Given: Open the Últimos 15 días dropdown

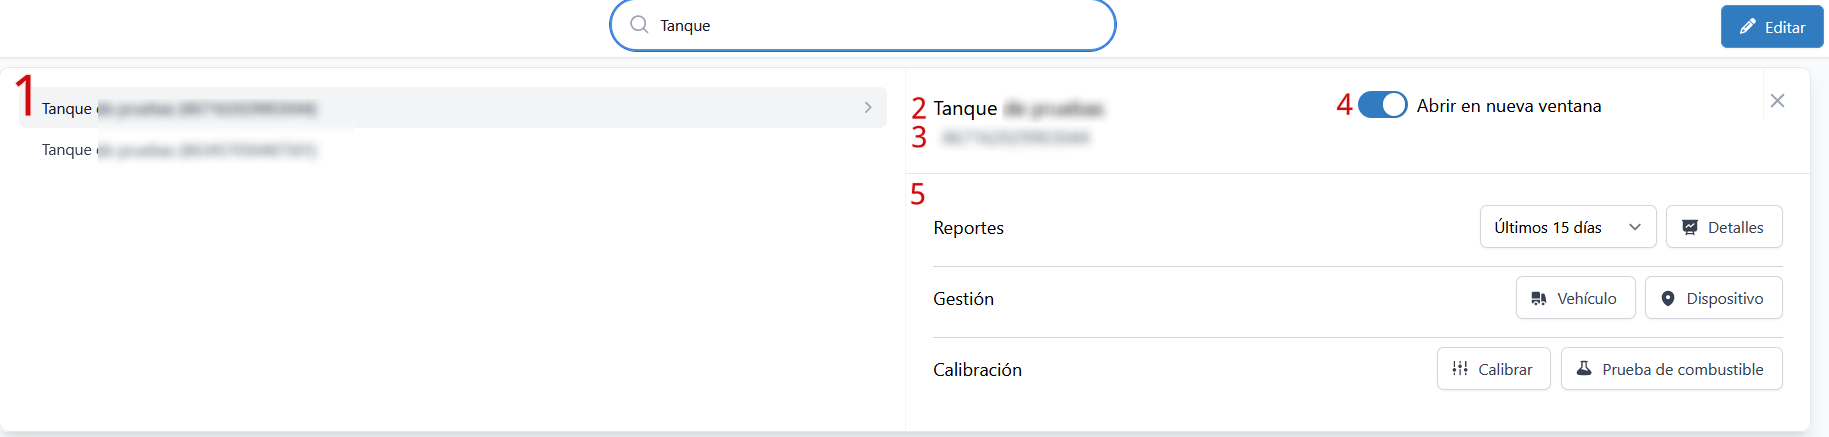Looking at the screenshot, I should pos(1547,227).
